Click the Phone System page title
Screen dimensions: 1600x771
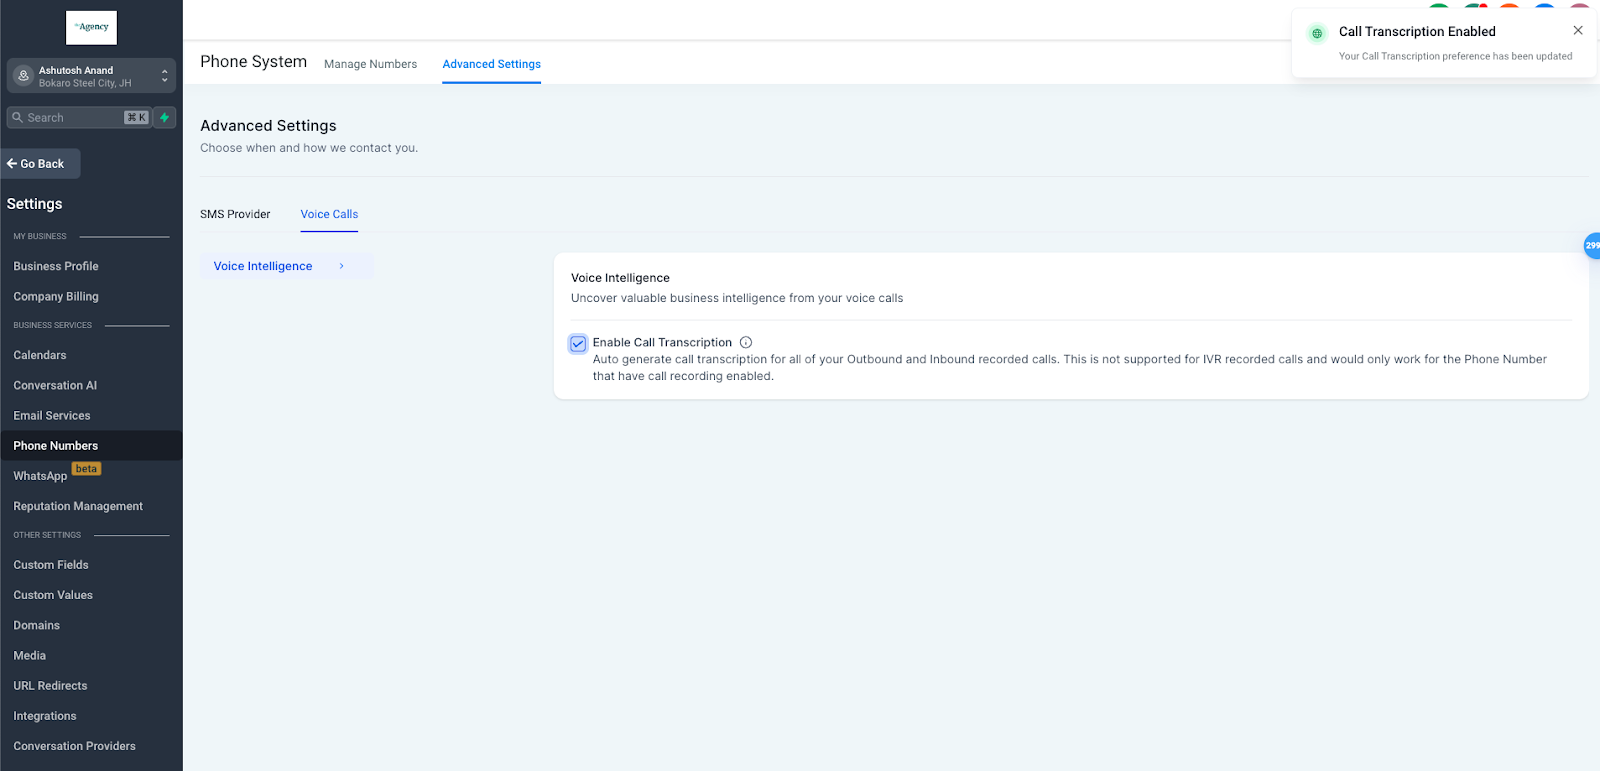254,62
